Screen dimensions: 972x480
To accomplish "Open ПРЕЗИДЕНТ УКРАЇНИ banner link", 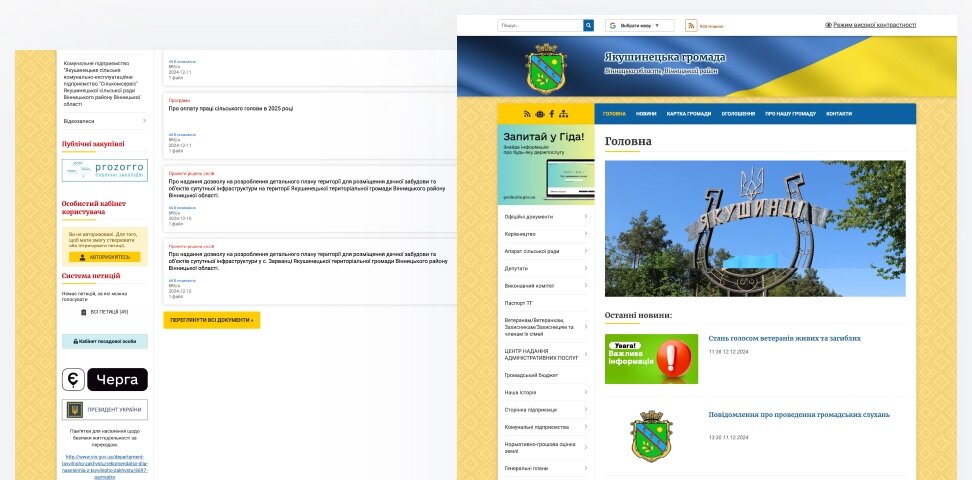I will (105, 410).
